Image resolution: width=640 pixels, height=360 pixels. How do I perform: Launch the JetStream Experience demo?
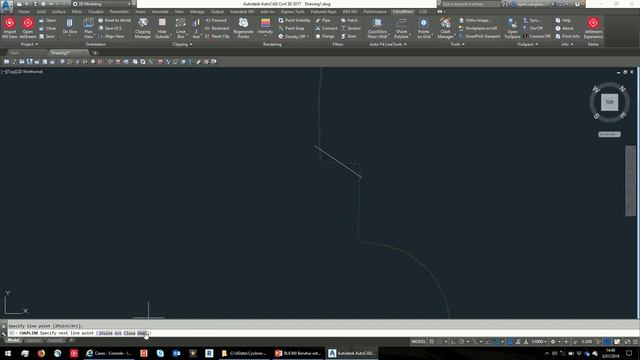[593, 28]
